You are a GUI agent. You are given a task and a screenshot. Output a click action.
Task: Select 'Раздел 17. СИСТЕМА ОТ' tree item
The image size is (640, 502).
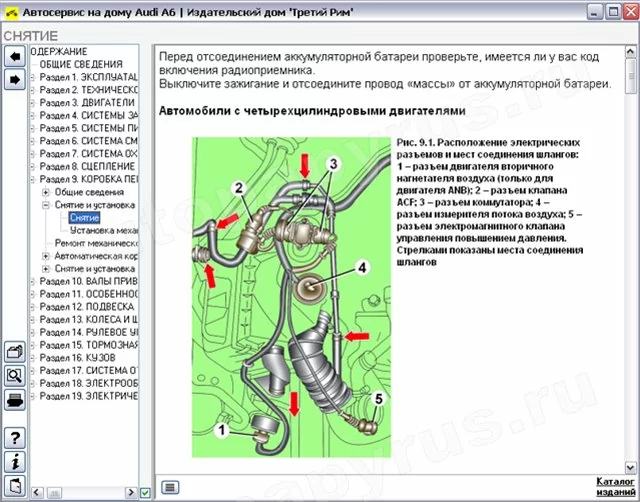click(89, 371)
